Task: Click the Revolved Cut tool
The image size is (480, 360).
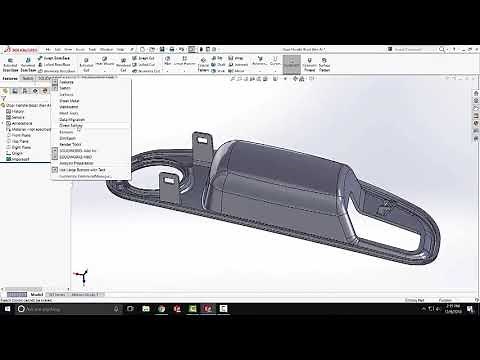Action: (123, 65)
